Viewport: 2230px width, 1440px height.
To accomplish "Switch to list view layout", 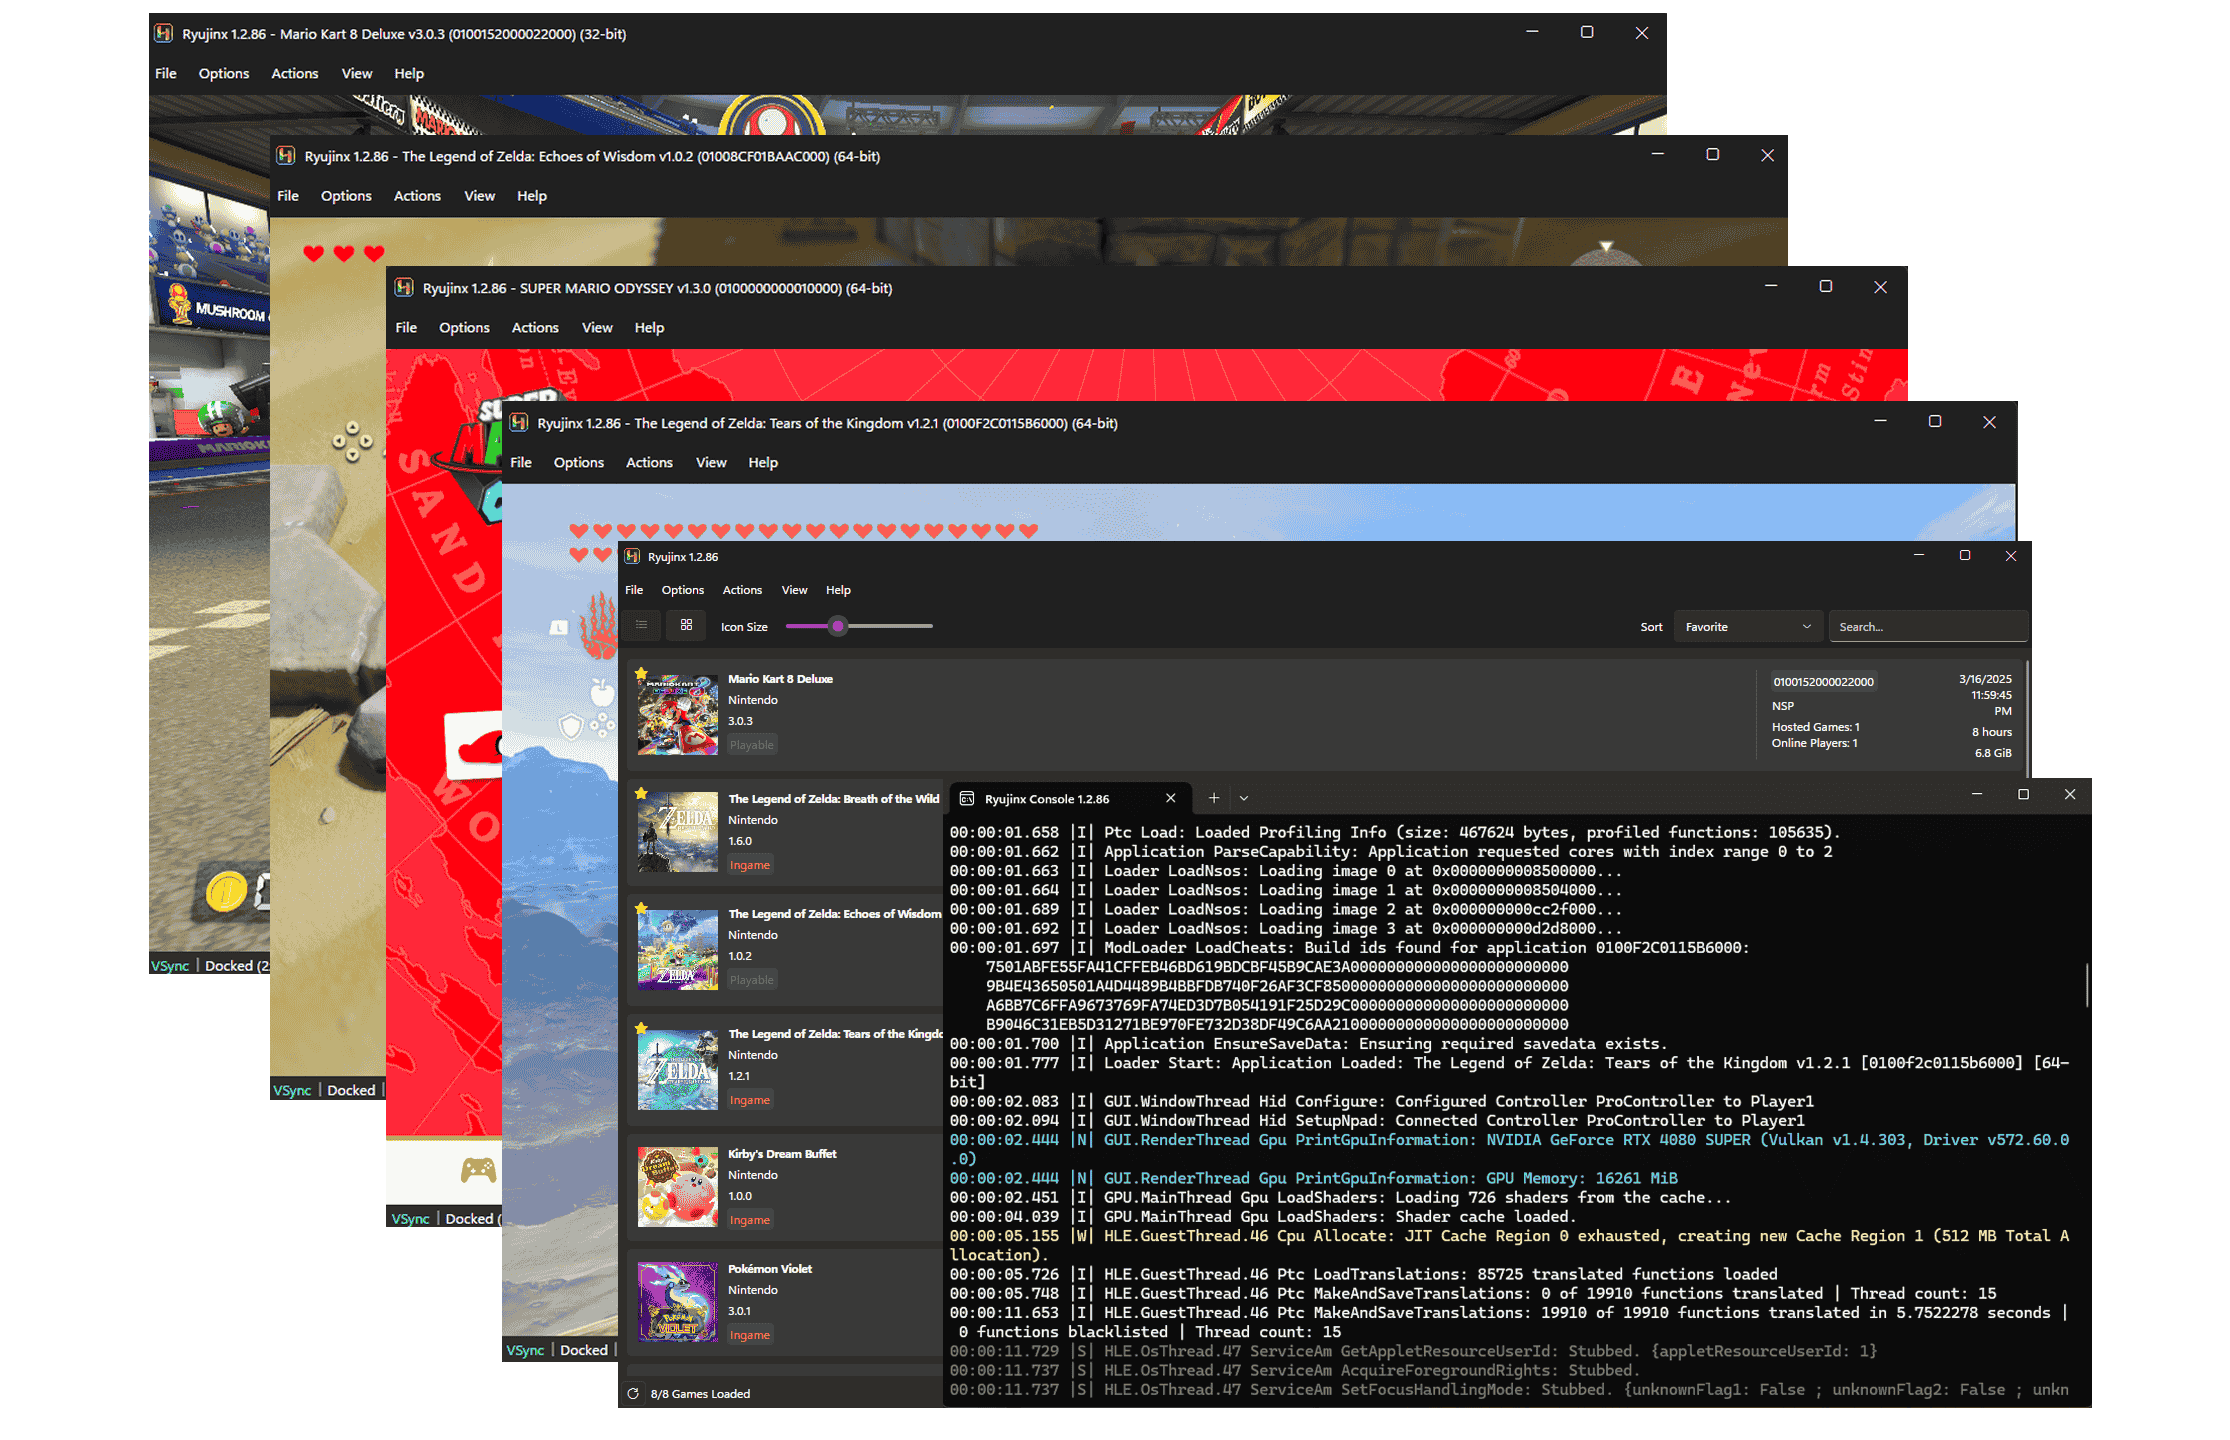I will [642, 625].
